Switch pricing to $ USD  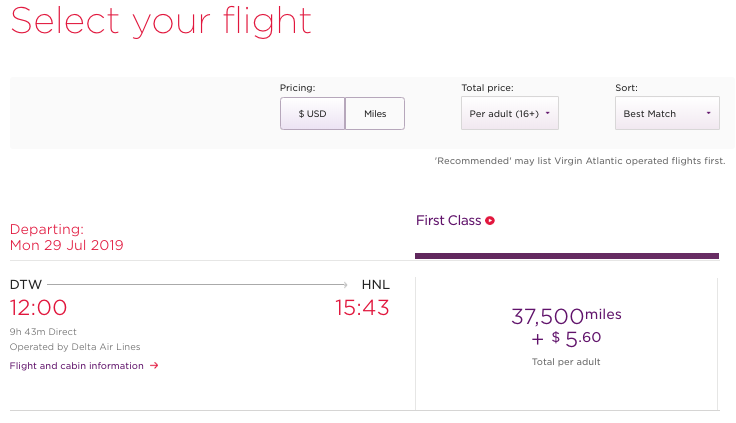tap(313, 114)
